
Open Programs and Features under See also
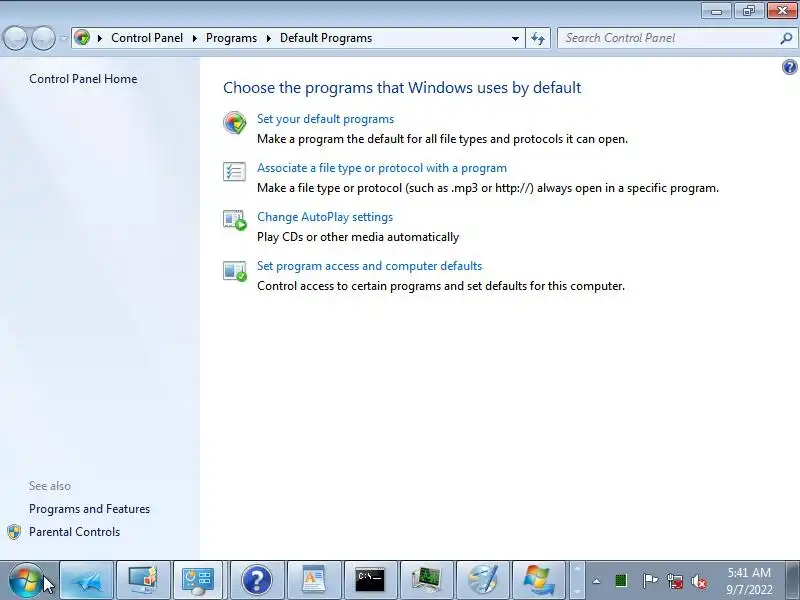tap(89, 509)
